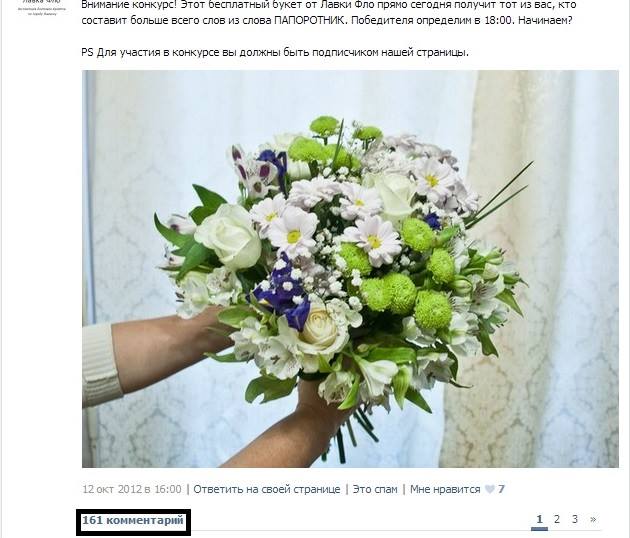Viewport: 630px width, 538px height.
Task: Open the post date 12 окт 2012 link
Action: pos(132,489)
